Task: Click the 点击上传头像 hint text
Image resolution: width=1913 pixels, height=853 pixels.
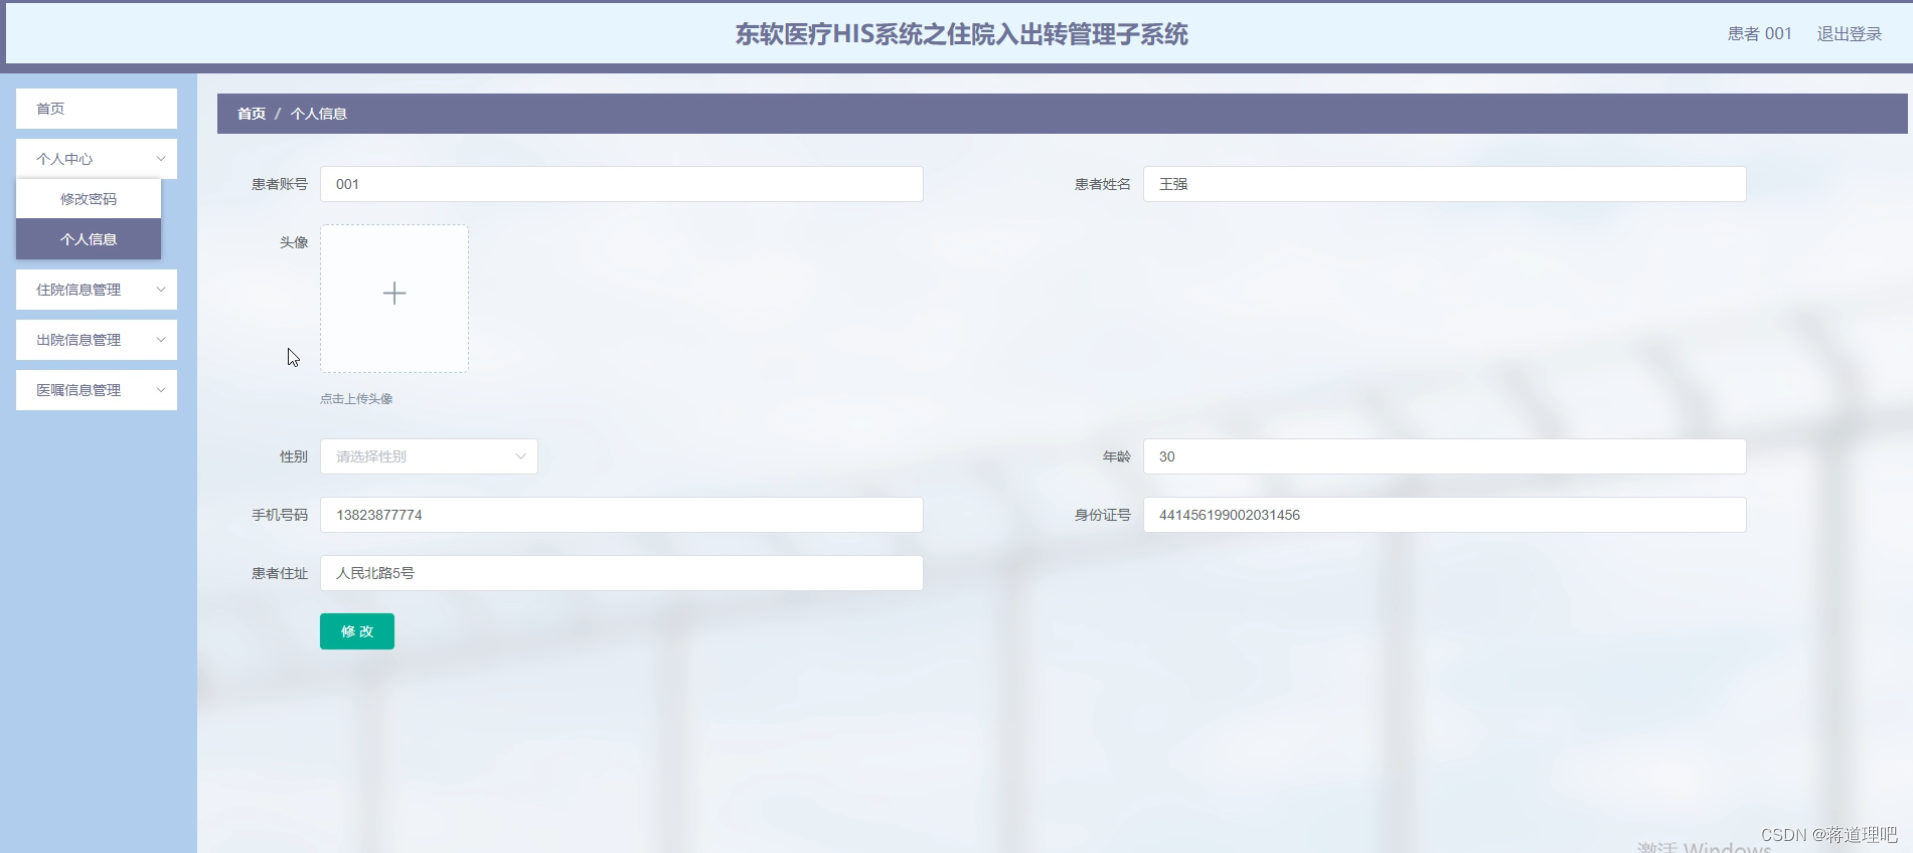Action: pyautogui.click(x=356, y=399)
